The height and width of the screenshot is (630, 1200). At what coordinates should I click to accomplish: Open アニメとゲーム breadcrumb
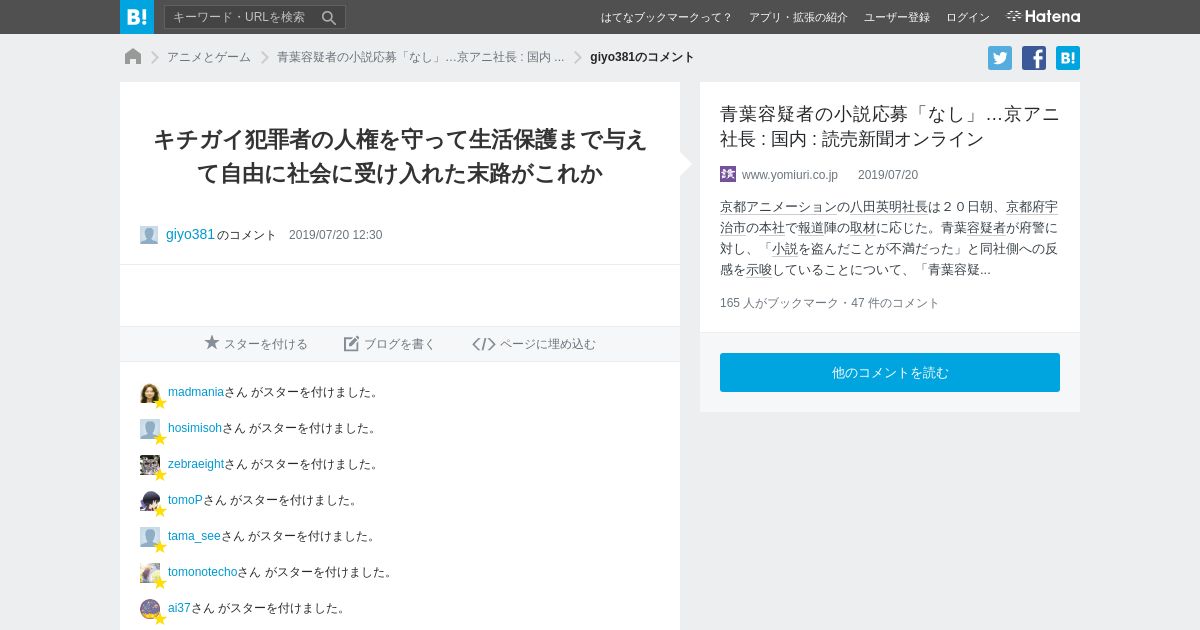(209, 57)
